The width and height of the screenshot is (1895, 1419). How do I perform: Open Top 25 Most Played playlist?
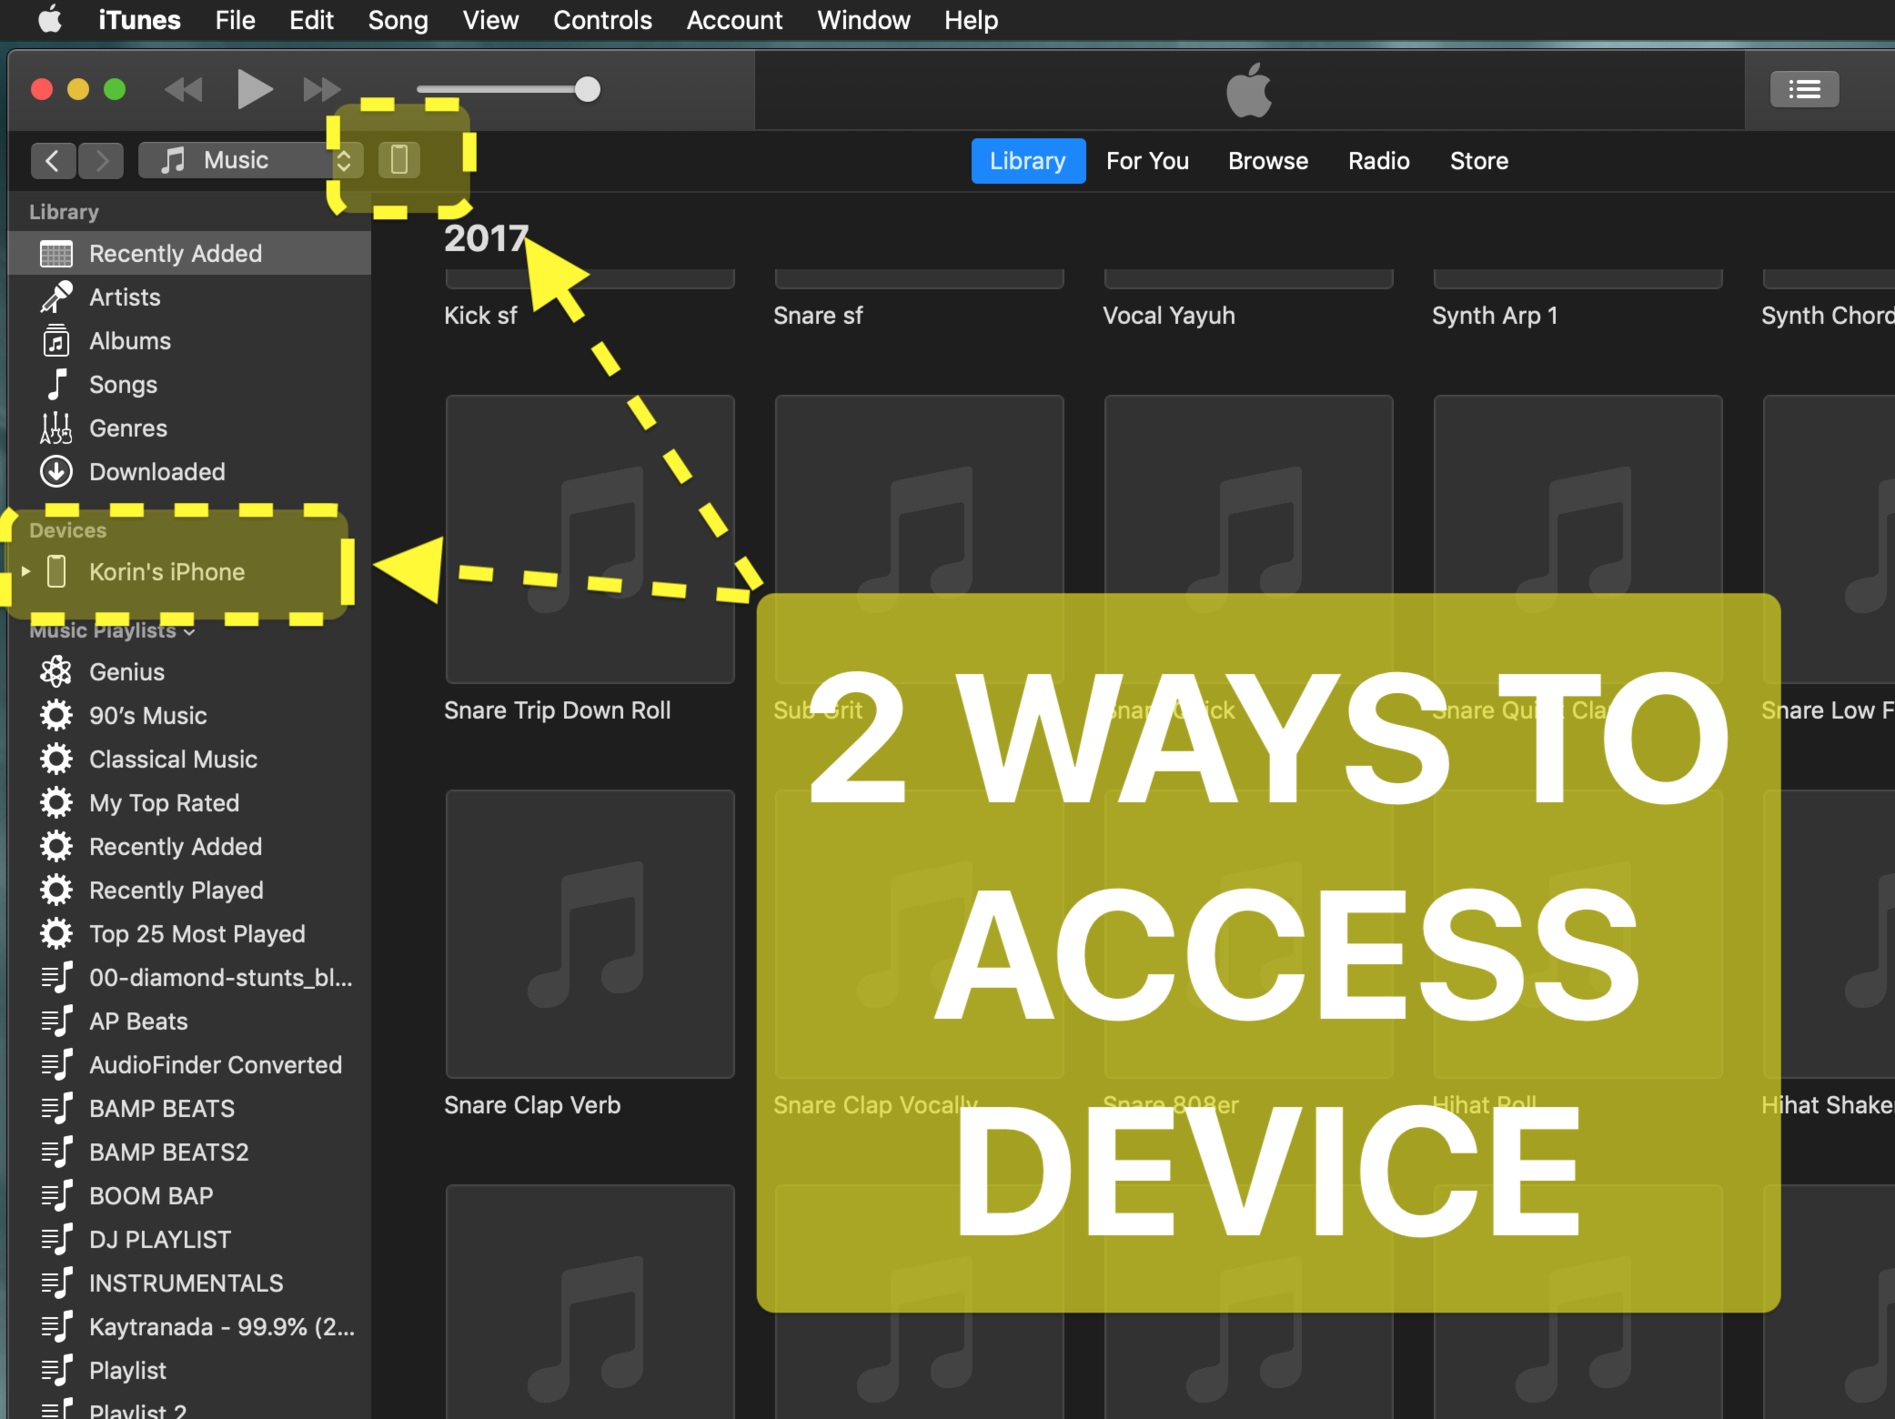[189, 934]
